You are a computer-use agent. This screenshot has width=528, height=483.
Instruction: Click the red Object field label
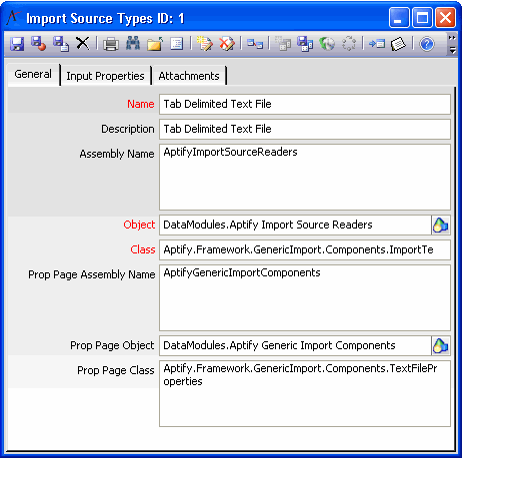tap(139, 225)
